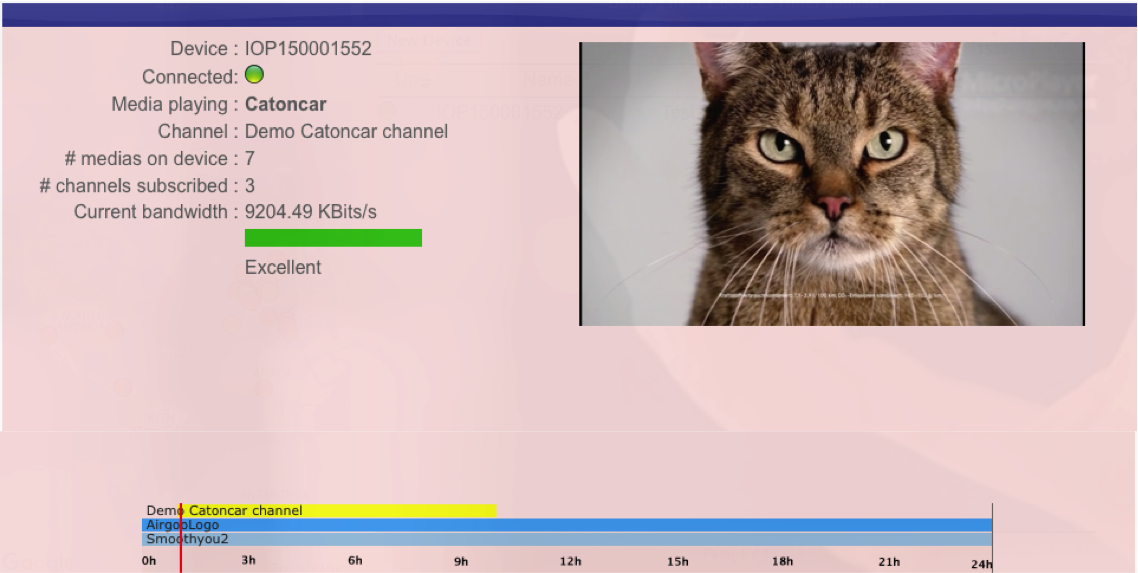Click the bold Catoncar media name
This screenshot has width=1138, height=573.
coord(285,104)
